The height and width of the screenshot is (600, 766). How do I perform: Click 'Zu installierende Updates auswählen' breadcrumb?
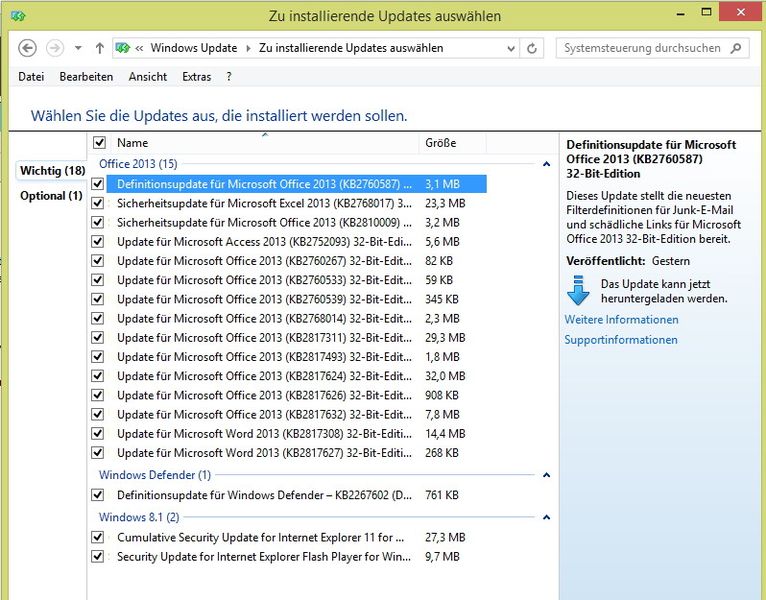pyautogui.click(x=351, y=48)
